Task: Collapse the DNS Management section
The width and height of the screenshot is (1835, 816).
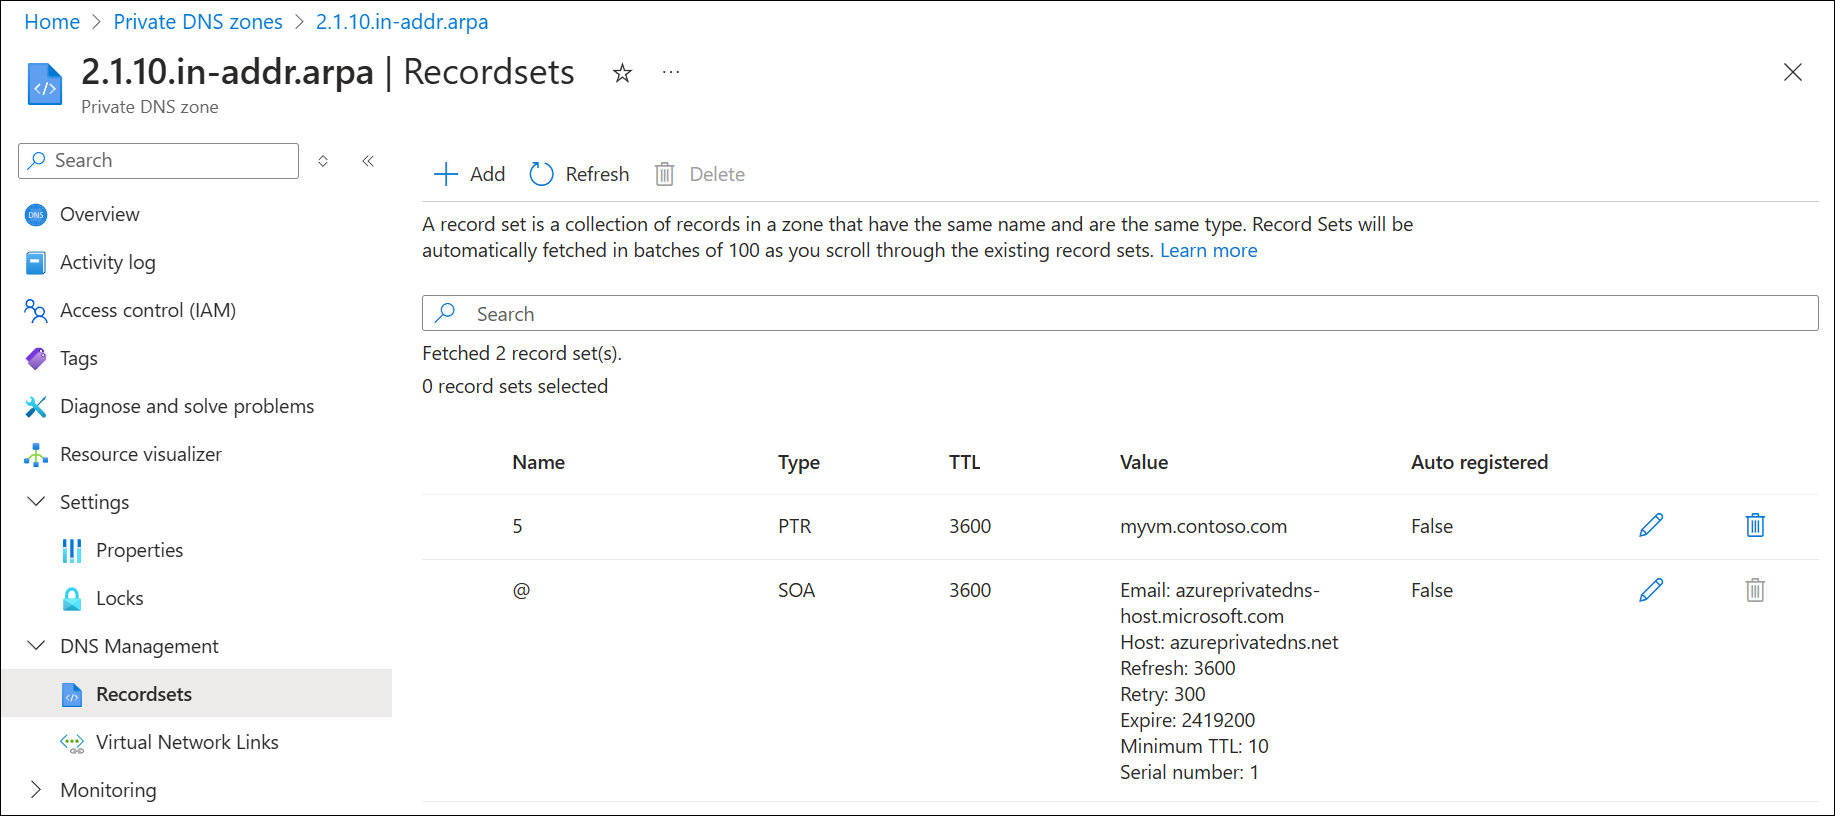Action: click(36, 646)
